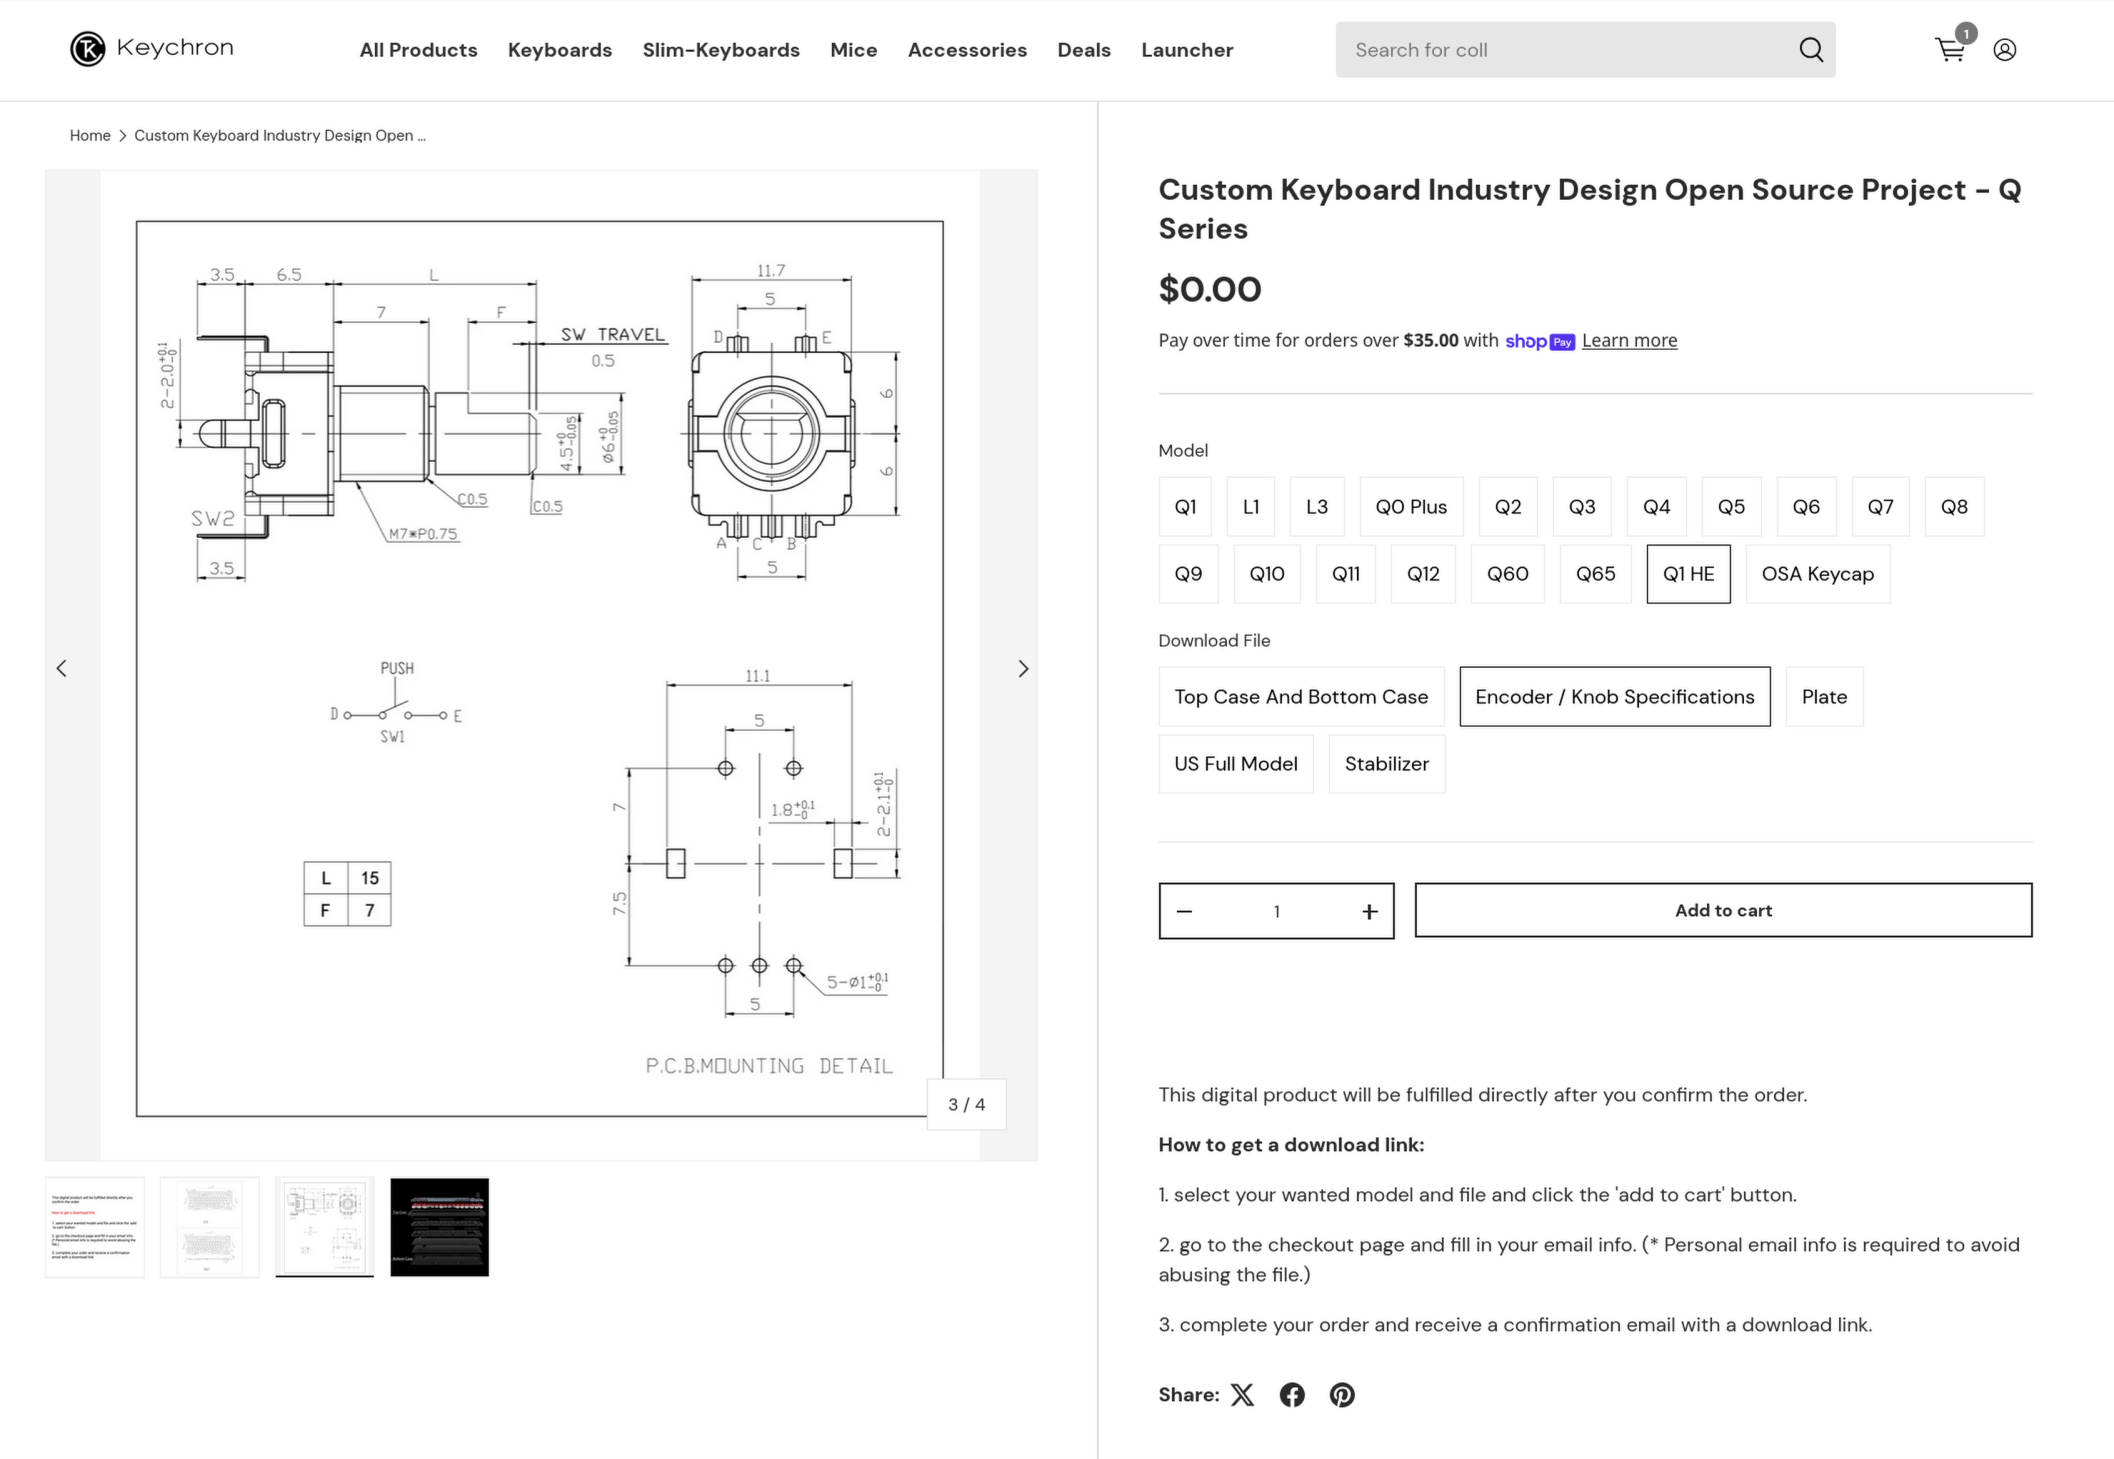Share the product on Facebook
This screenshot has width=2114, height=1459.
pos(1291,1394)
